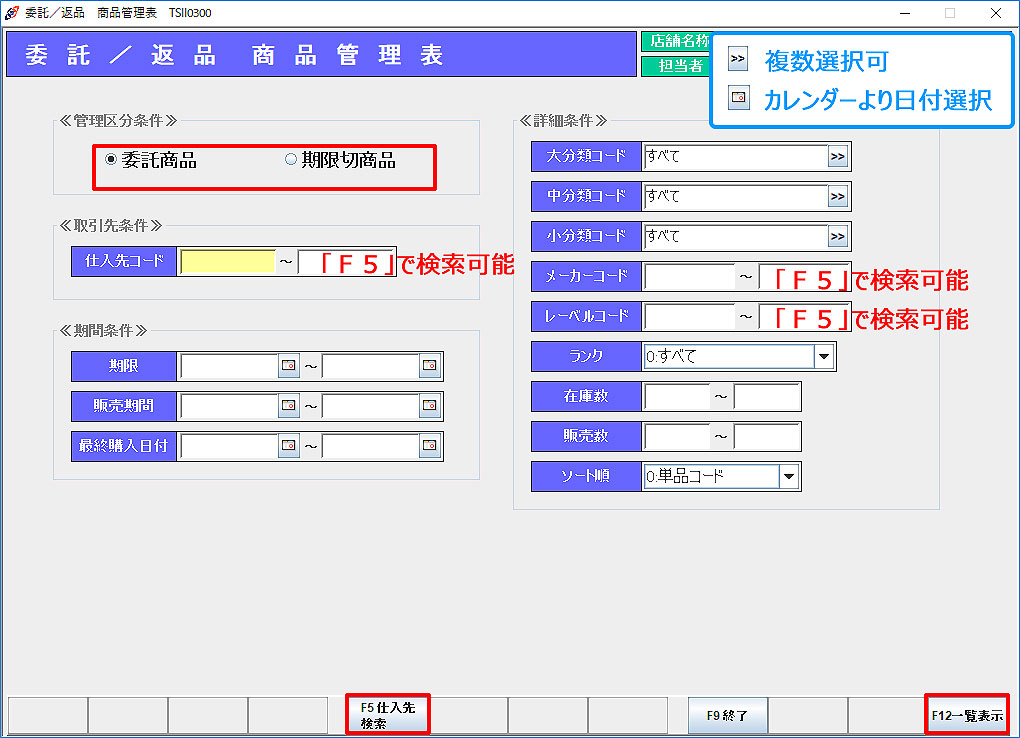Click the 期限 start date field
The image size is (1020, 738).
point(229,366)
